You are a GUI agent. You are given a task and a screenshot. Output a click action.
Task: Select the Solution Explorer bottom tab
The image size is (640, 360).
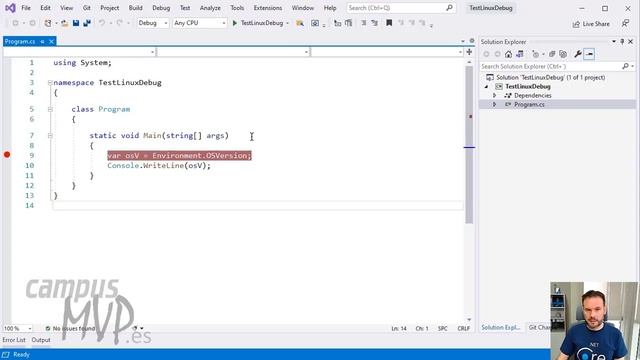(x=500, y=327)
